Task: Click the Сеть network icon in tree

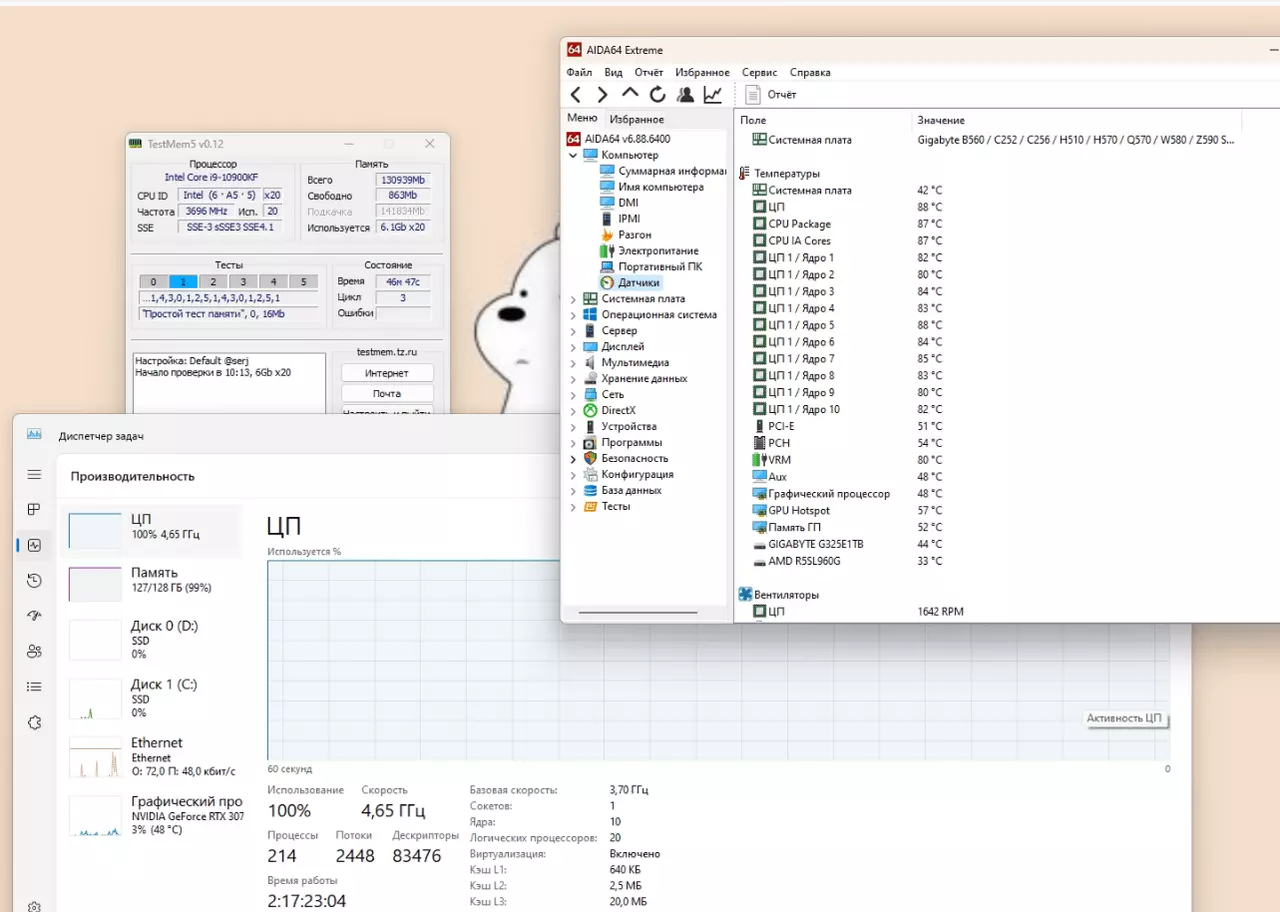Action: click(591, 395)
